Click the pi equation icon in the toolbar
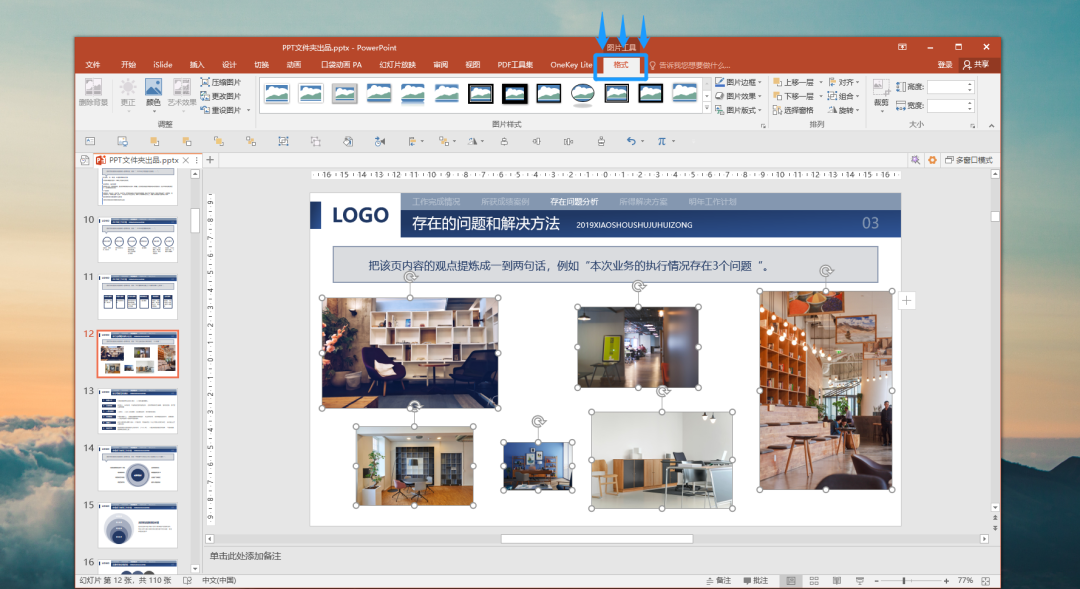Viewport: 1080px width, 589px height. 661,141
